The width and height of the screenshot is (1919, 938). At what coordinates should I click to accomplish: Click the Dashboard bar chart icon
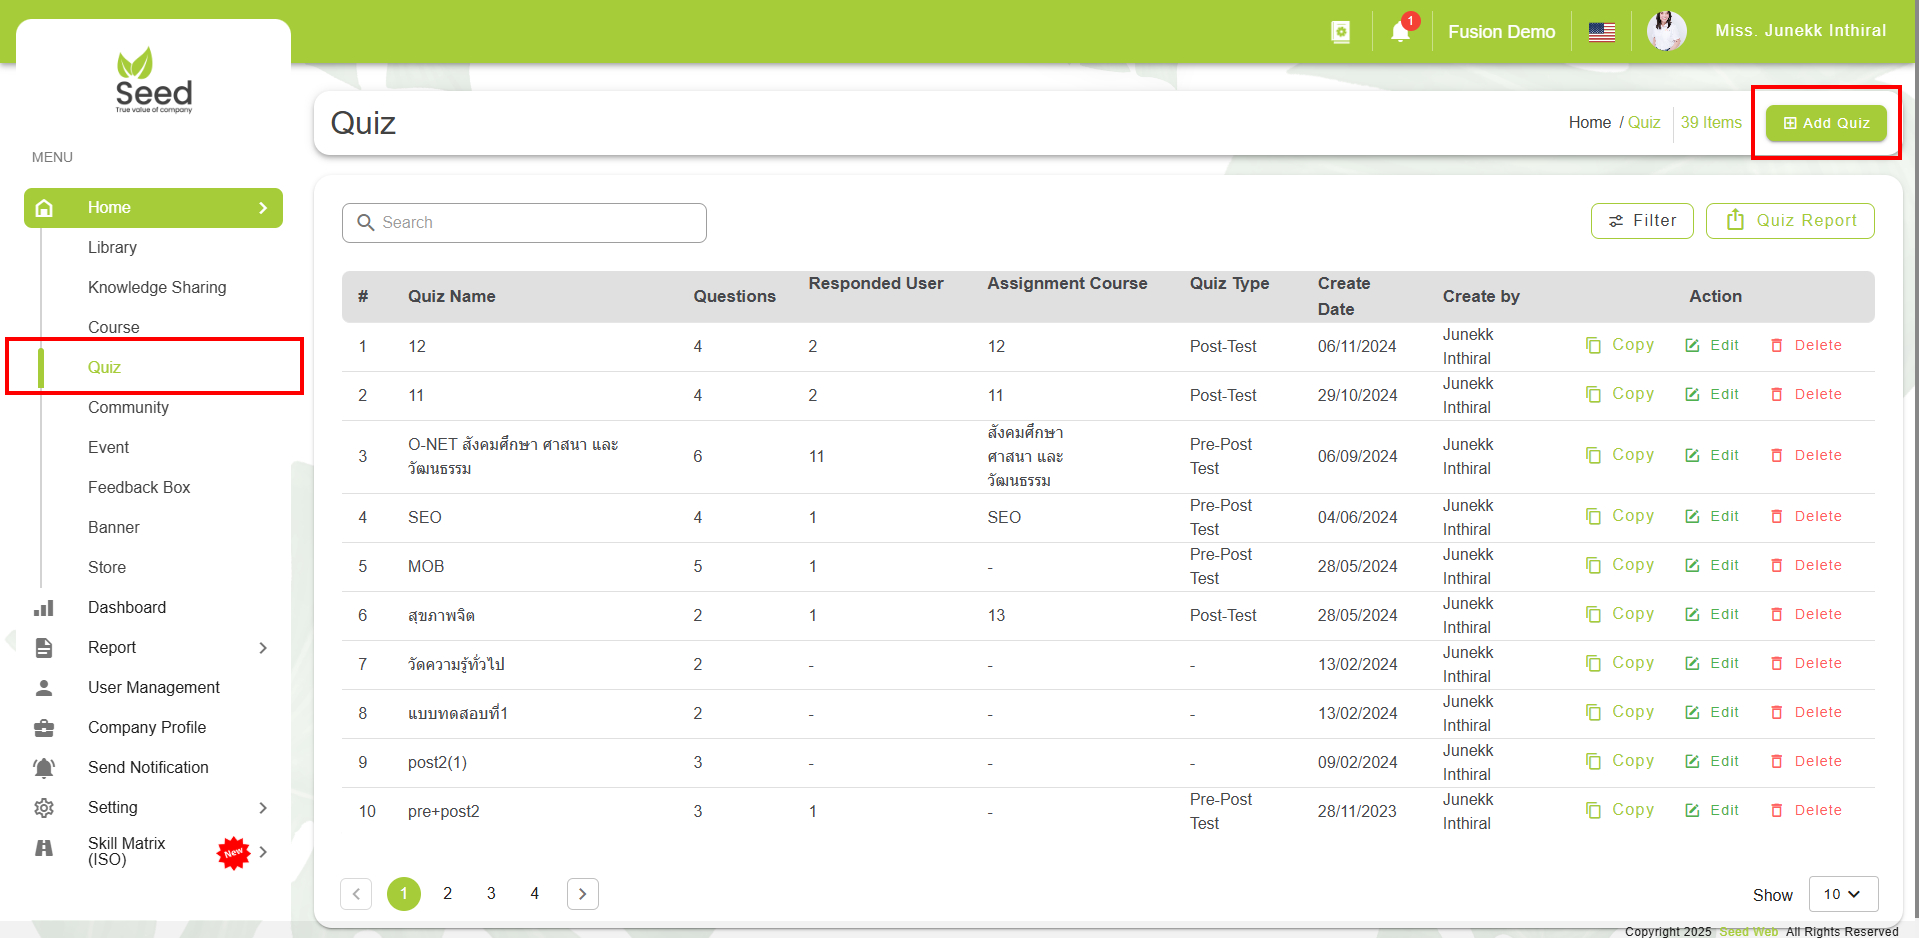point(44,608)
